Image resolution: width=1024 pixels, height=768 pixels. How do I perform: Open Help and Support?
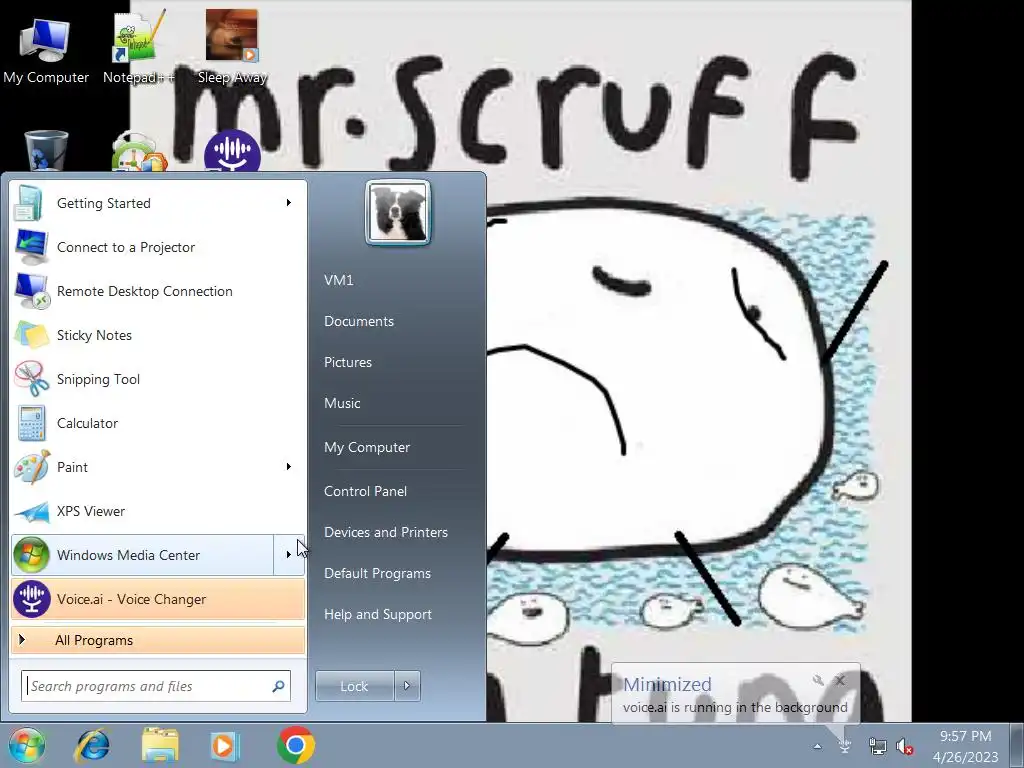click(377, 615)
